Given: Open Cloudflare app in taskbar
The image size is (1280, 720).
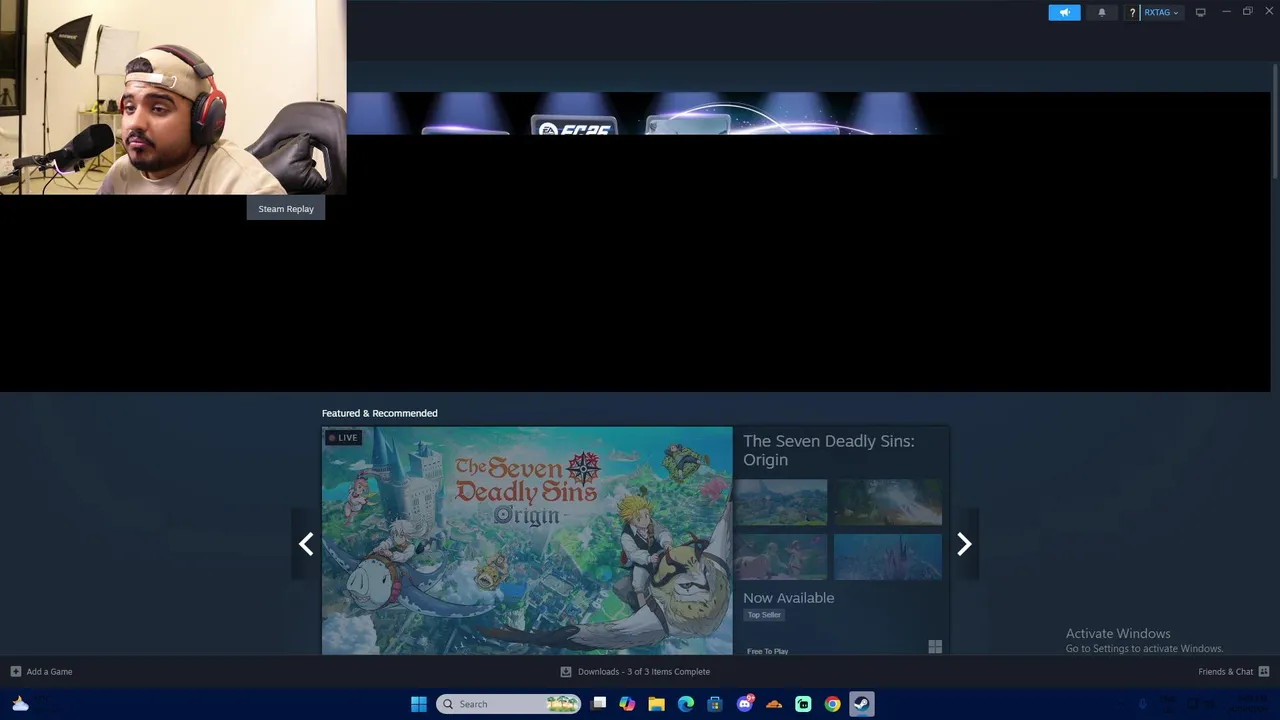Looking at the screenshot, I should (774, 704).
